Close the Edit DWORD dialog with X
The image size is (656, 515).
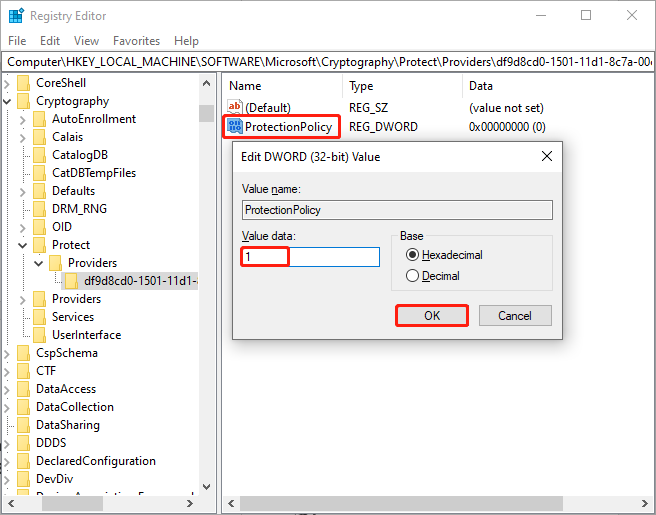click(547, 156)
